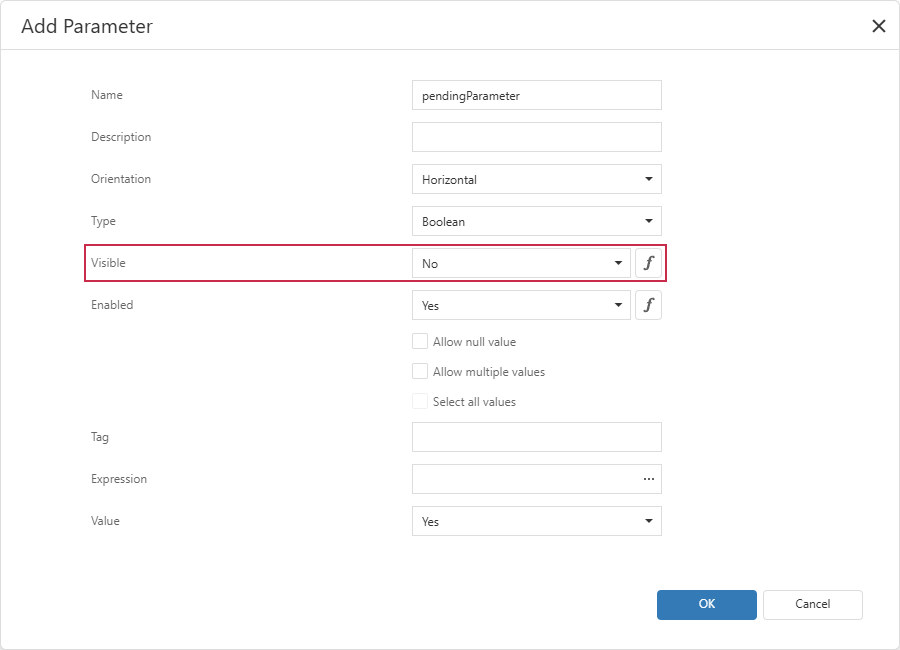This screenshot has height=650, width=900.
Task: Open the Visible dropdown set to No
Action: point(521,263)
